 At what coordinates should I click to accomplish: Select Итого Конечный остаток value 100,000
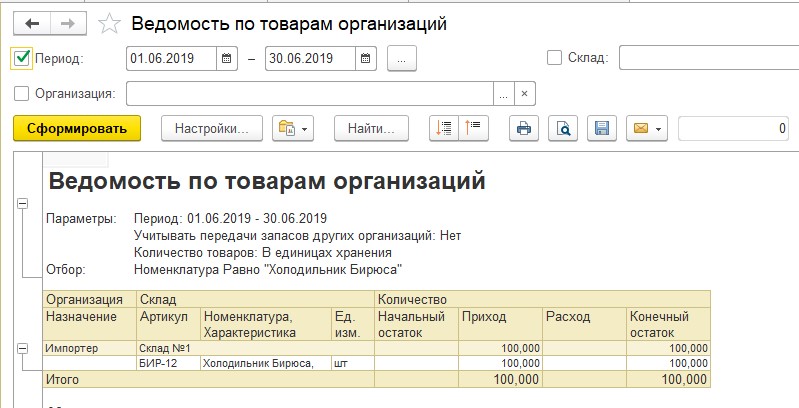point(669,379)
